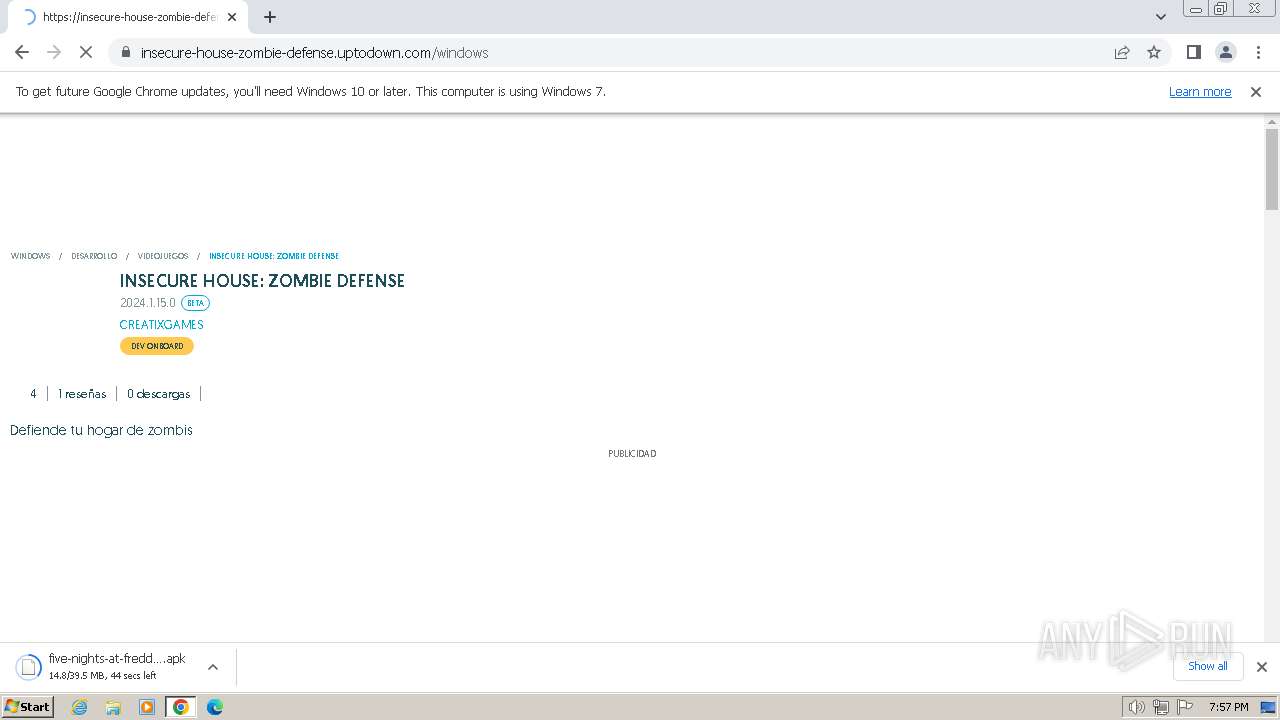This screenshot has width=1280, height=720.
Task: Click the padlock site info icon
Action: pos(126,53)
